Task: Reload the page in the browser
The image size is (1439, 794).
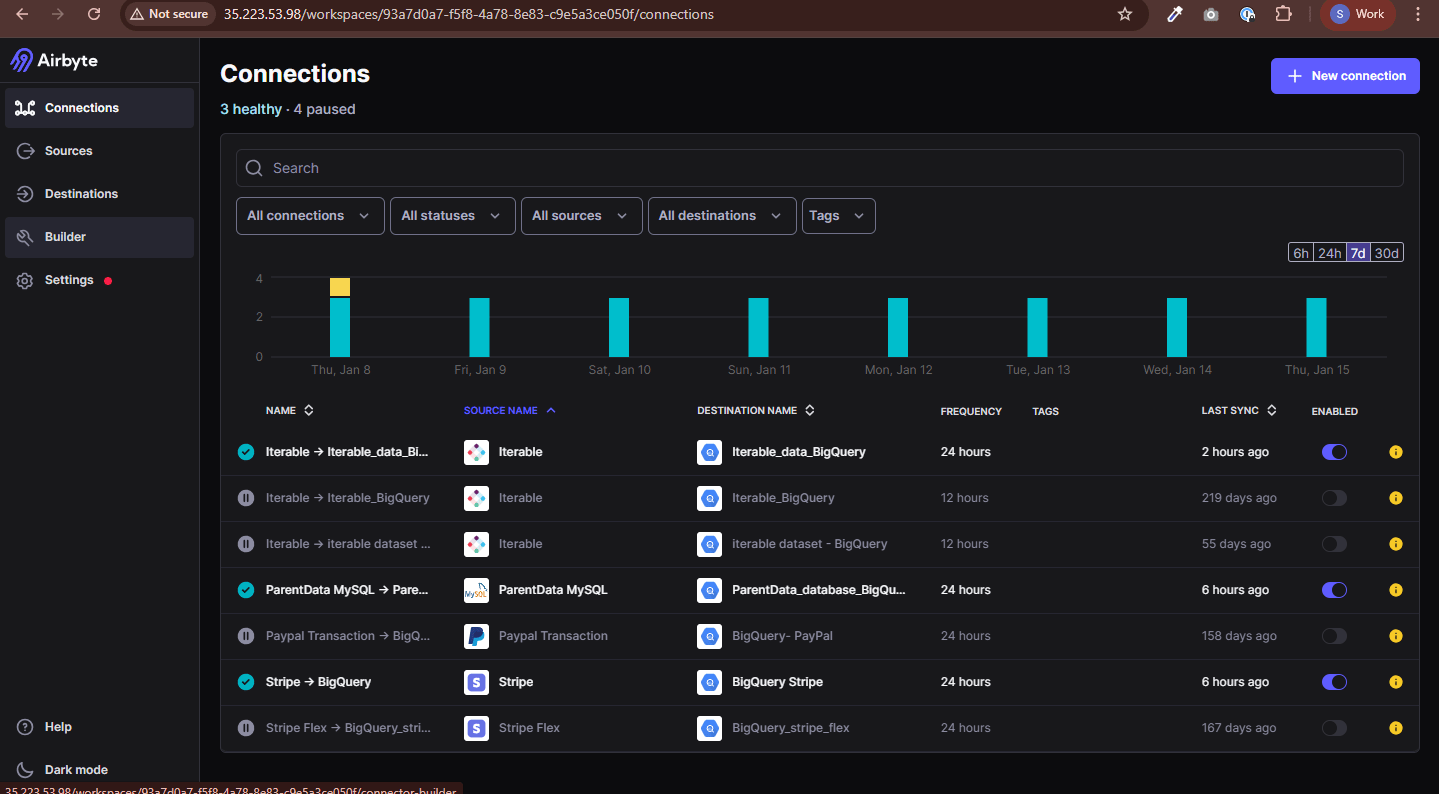Action: pyautogui.click(x=94, y=14)
